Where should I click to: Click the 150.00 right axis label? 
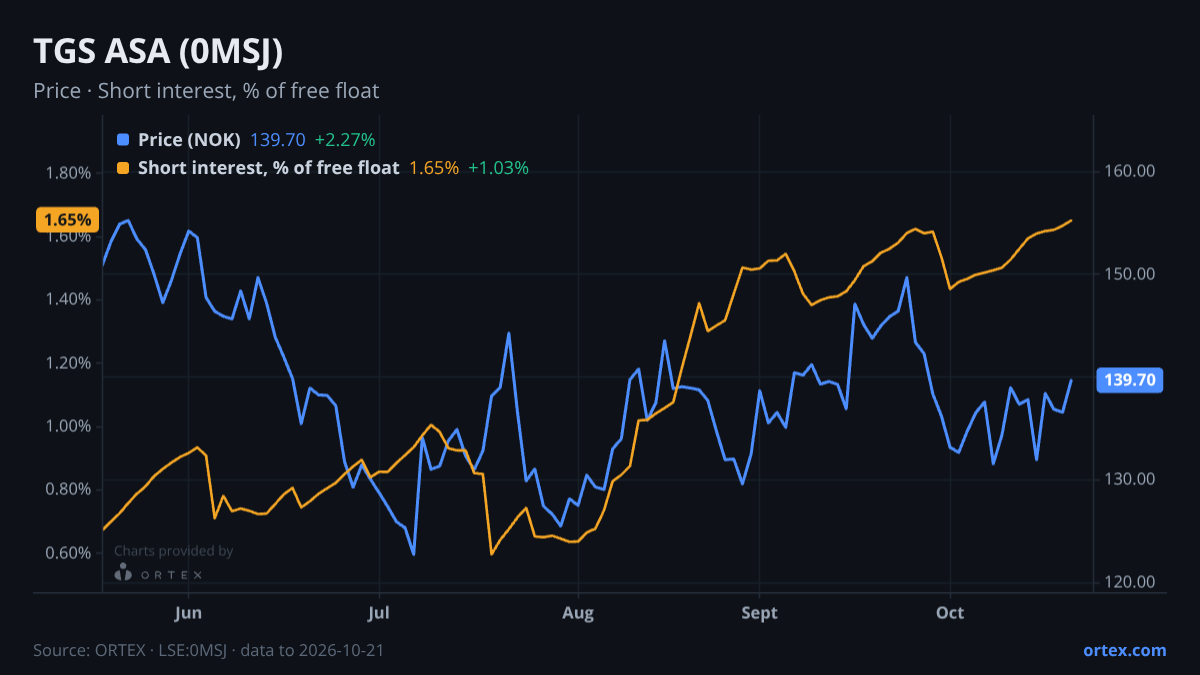1131,274
